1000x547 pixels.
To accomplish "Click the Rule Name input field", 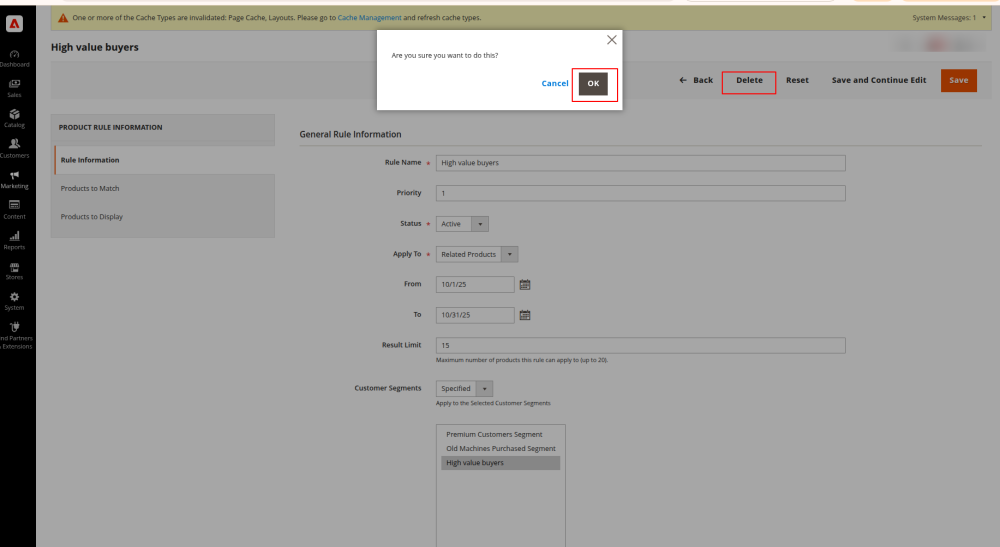I will (x=640, y=163).
